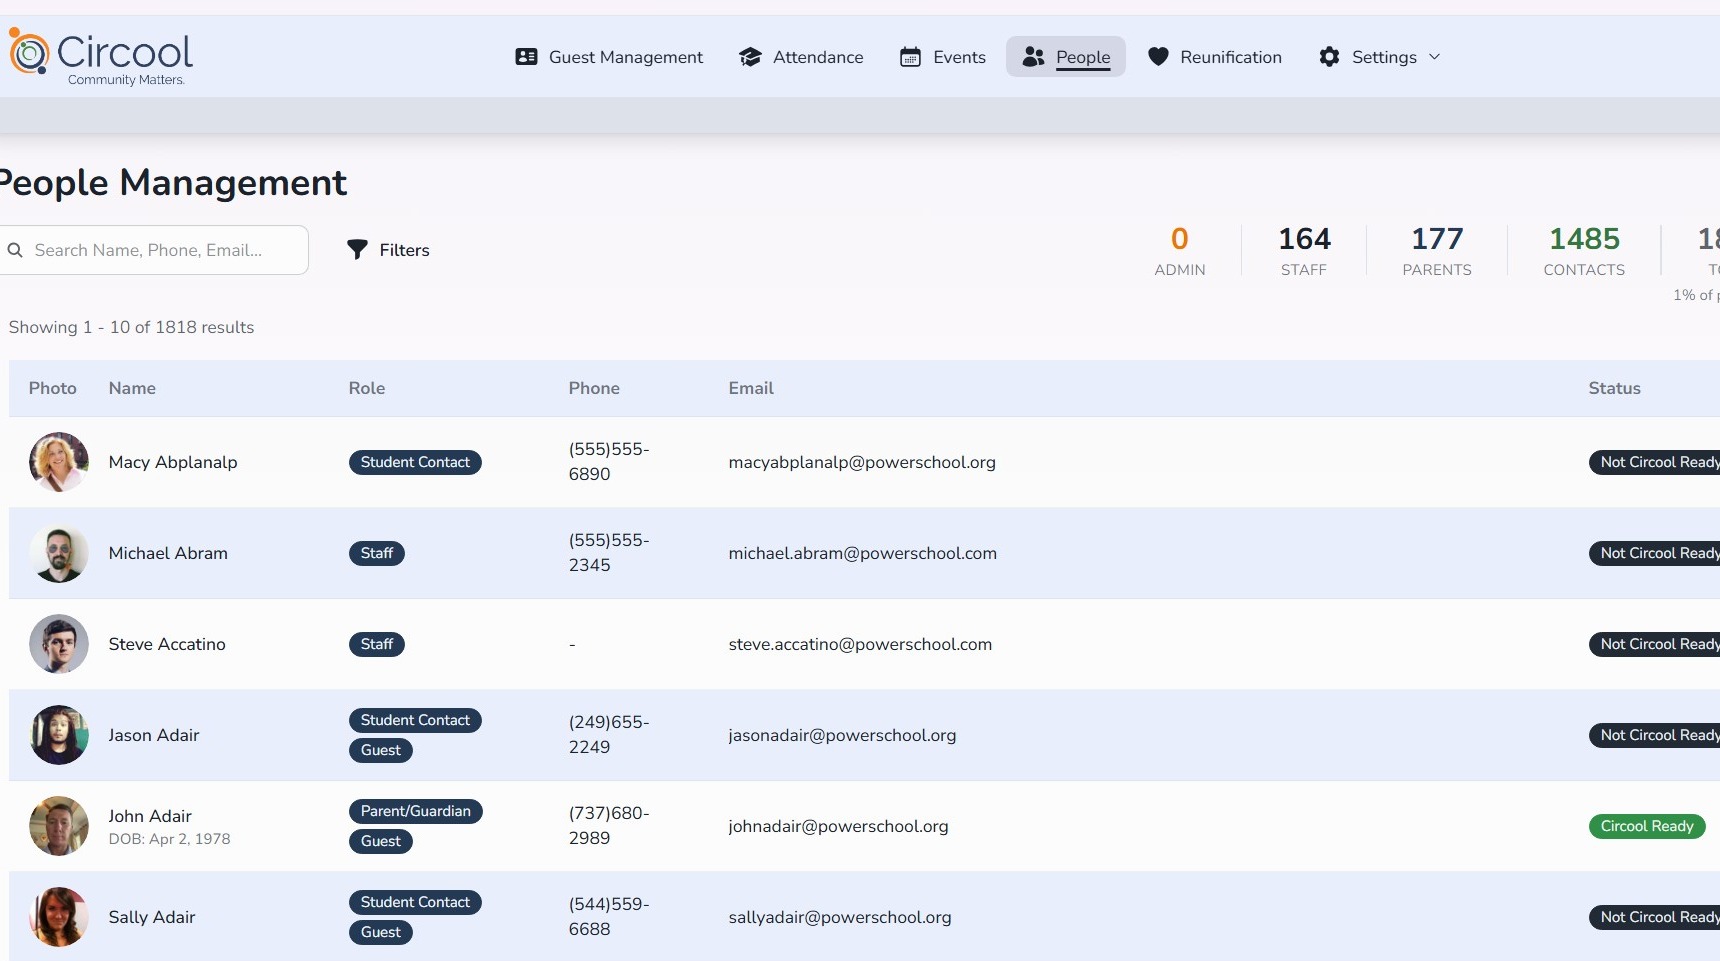Click the 177 PARENTS count

point(1437,250)
